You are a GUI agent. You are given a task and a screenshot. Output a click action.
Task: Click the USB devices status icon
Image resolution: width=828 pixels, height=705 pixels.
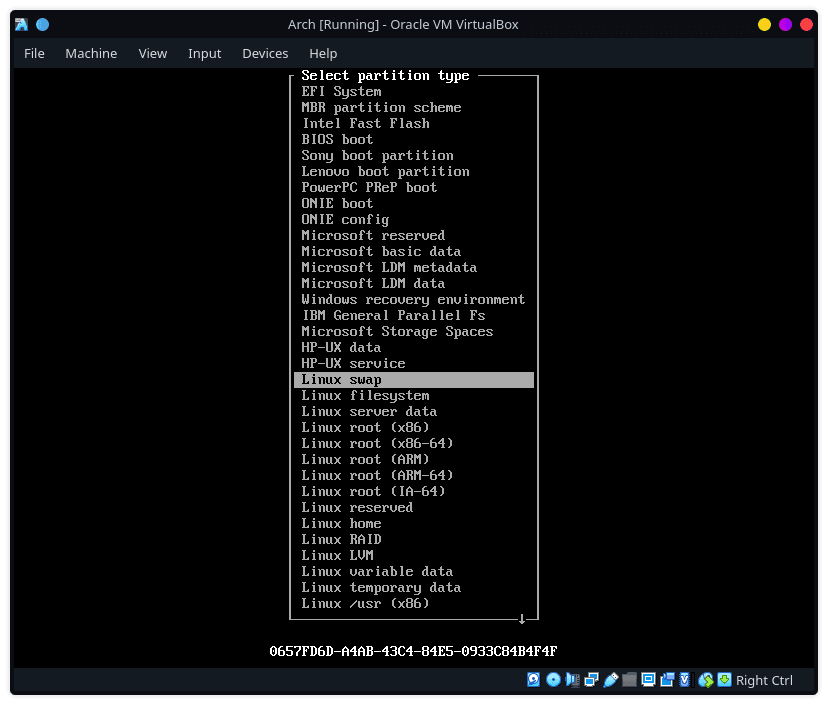pyautogui.click(x=610, y=680)
